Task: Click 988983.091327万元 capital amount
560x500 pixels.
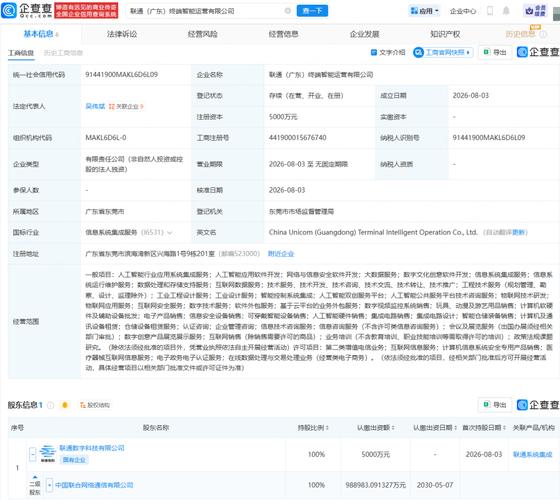Action: pyautogui.click(x=376, y=485)
